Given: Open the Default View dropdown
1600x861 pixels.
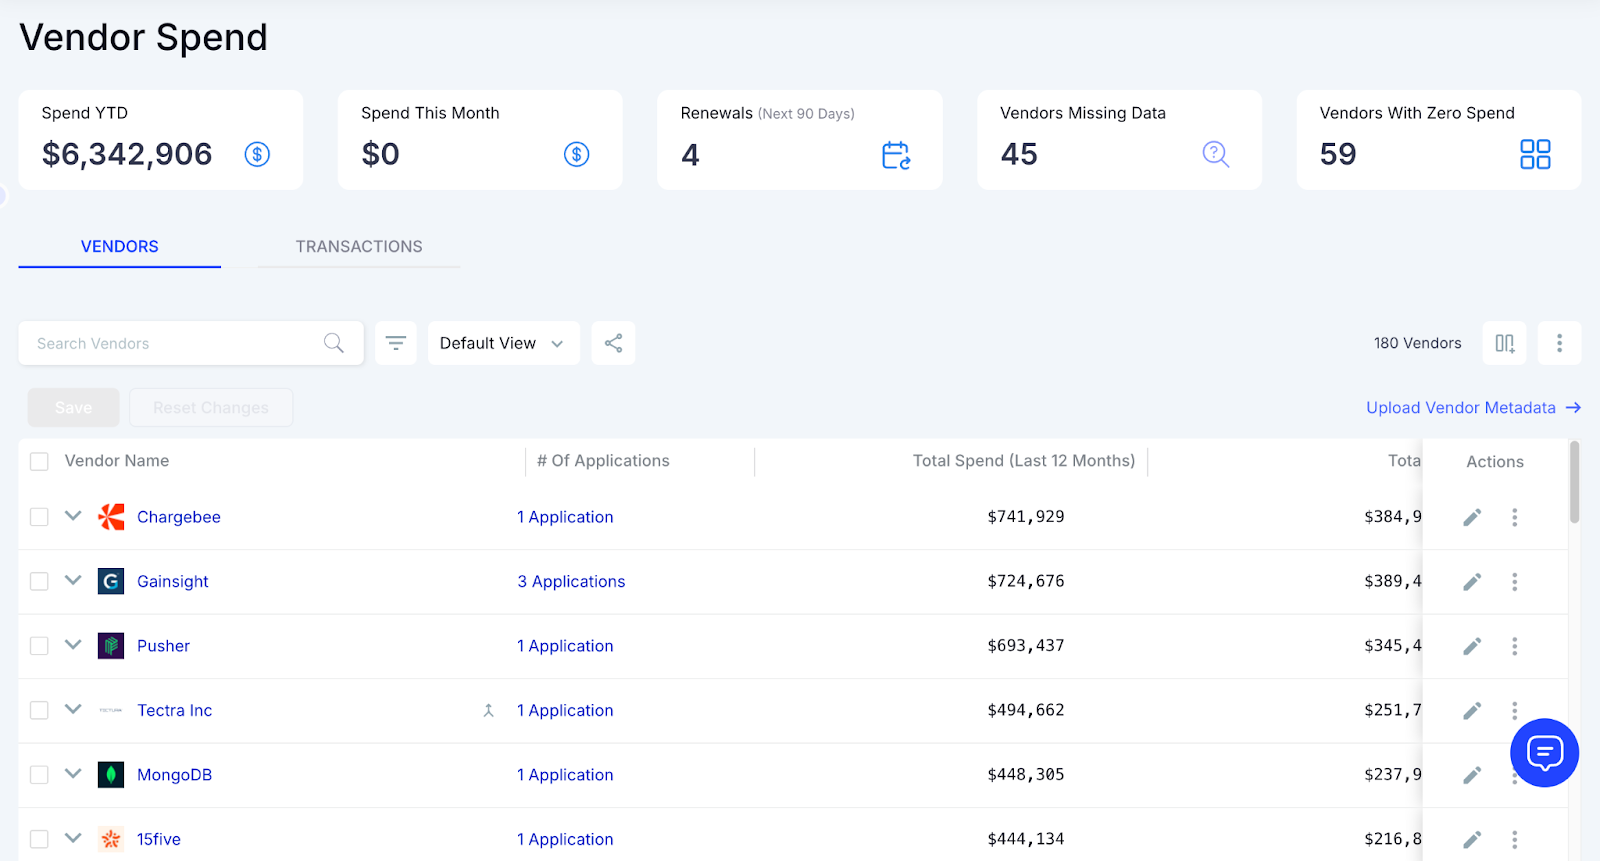Looking at the screenshot, I should pos(503,343).
